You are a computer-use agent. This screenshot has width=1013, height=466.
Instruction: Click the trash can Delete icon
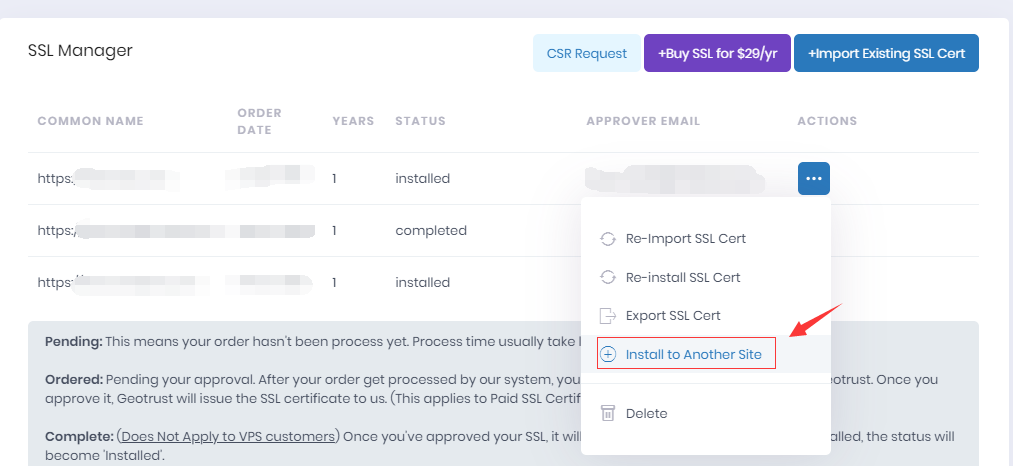click(608, 413)
